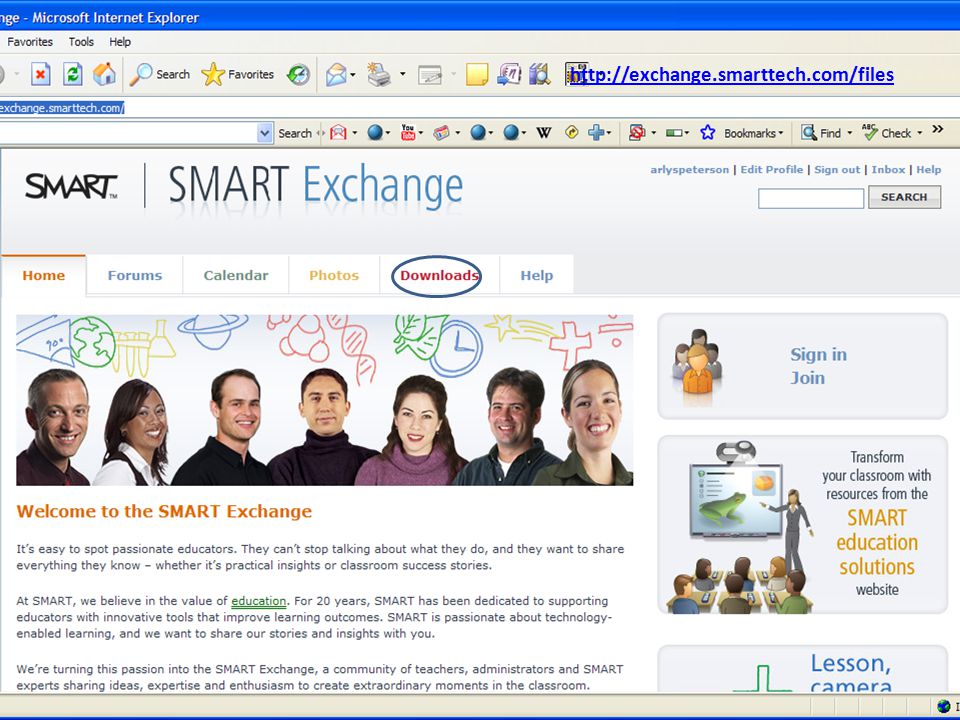This screenshot has width=960, height=720.
Task: Click the PageRank green bar indicator
Action: click(673, 133)
